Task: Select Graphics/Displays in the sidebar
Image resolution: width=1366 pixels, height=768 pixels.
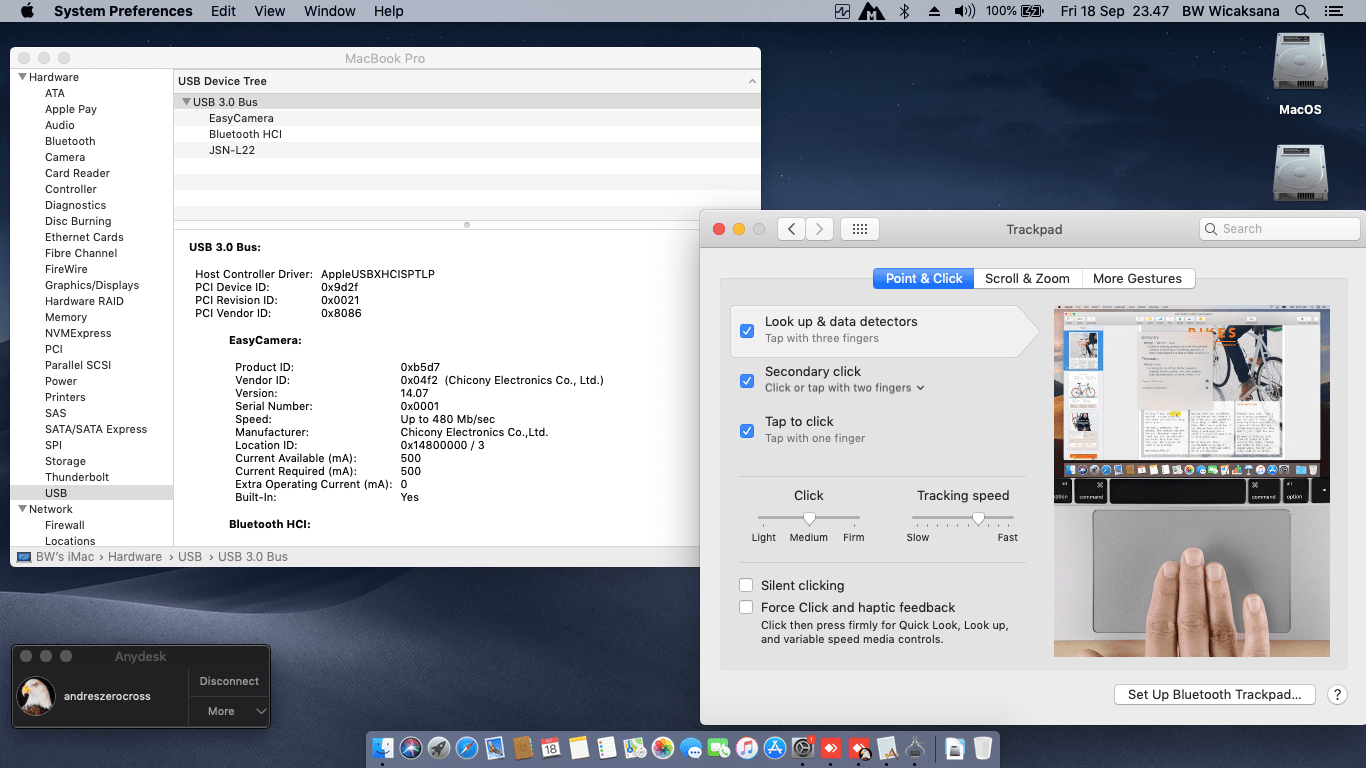Action: tap(92, 285)
